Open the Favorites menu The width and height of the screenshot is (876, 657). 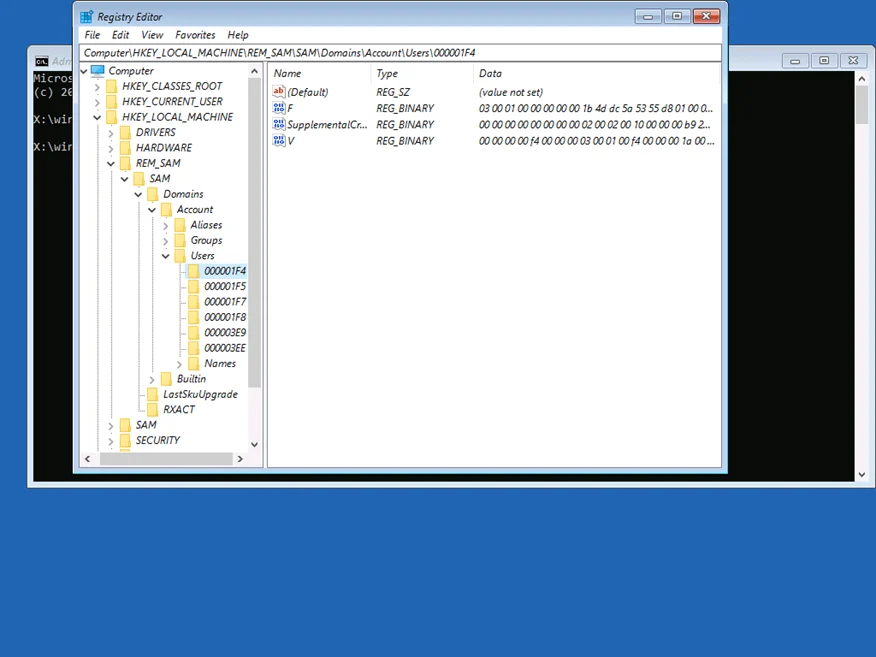pos(195,35)
